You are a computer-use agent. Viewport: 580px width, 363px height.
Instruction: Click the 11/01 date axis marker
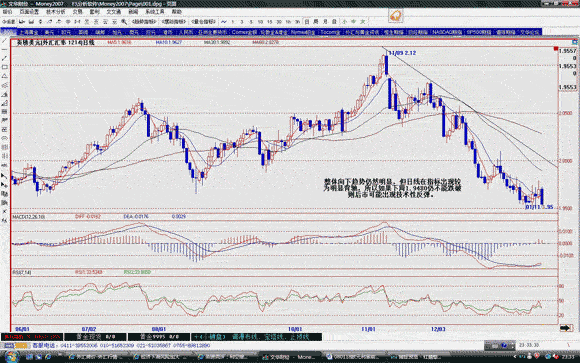[368, 329]
